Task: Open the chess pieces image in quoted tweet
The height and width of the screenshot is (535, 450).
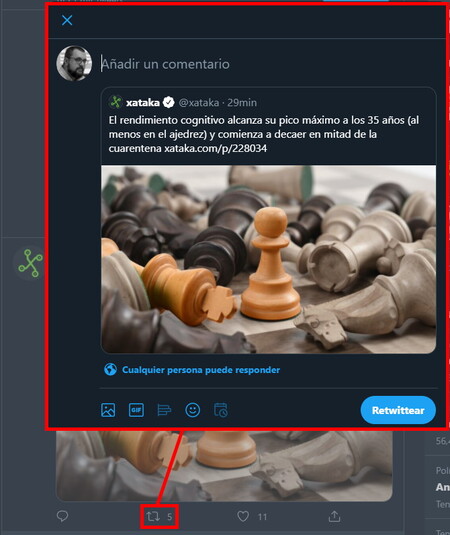Action: click(268, 259)
